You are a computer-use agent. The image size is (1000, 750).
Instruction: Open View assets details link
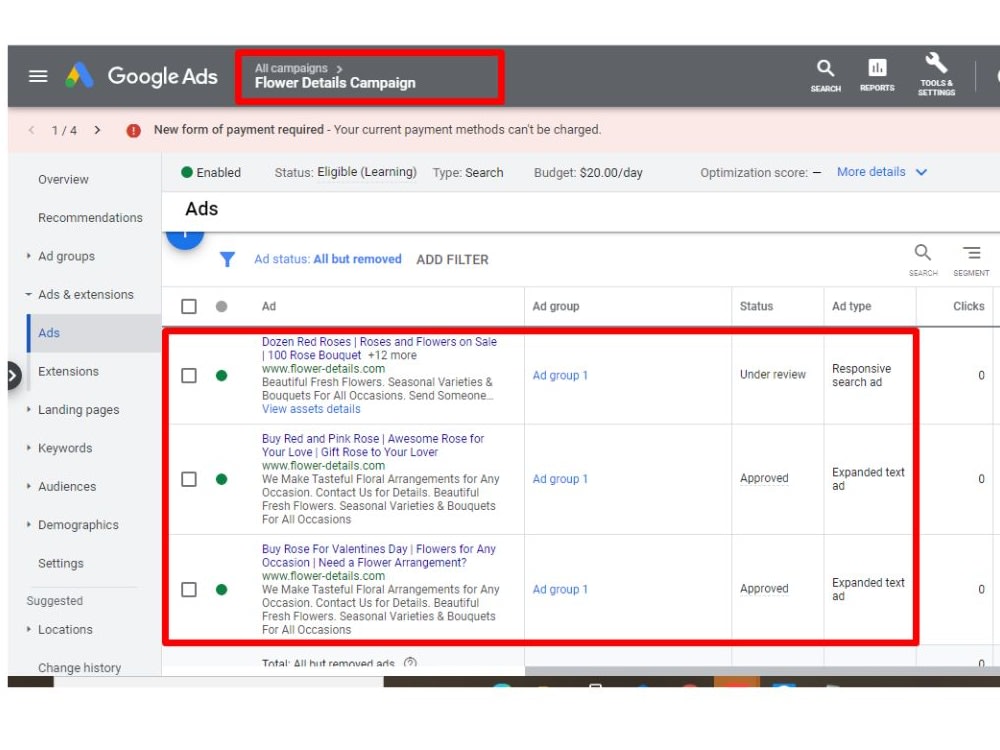(x=311, y=409)
